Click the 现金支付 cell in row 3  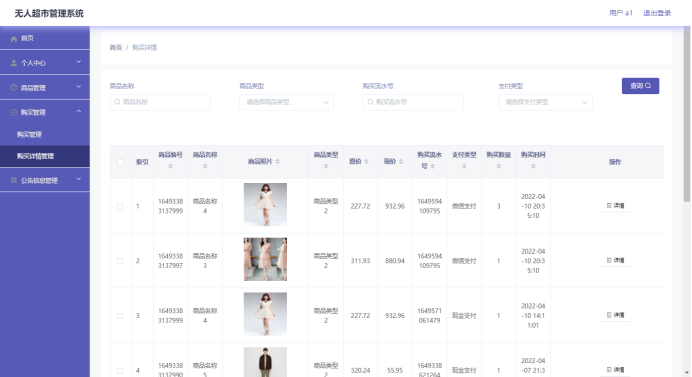464,316
